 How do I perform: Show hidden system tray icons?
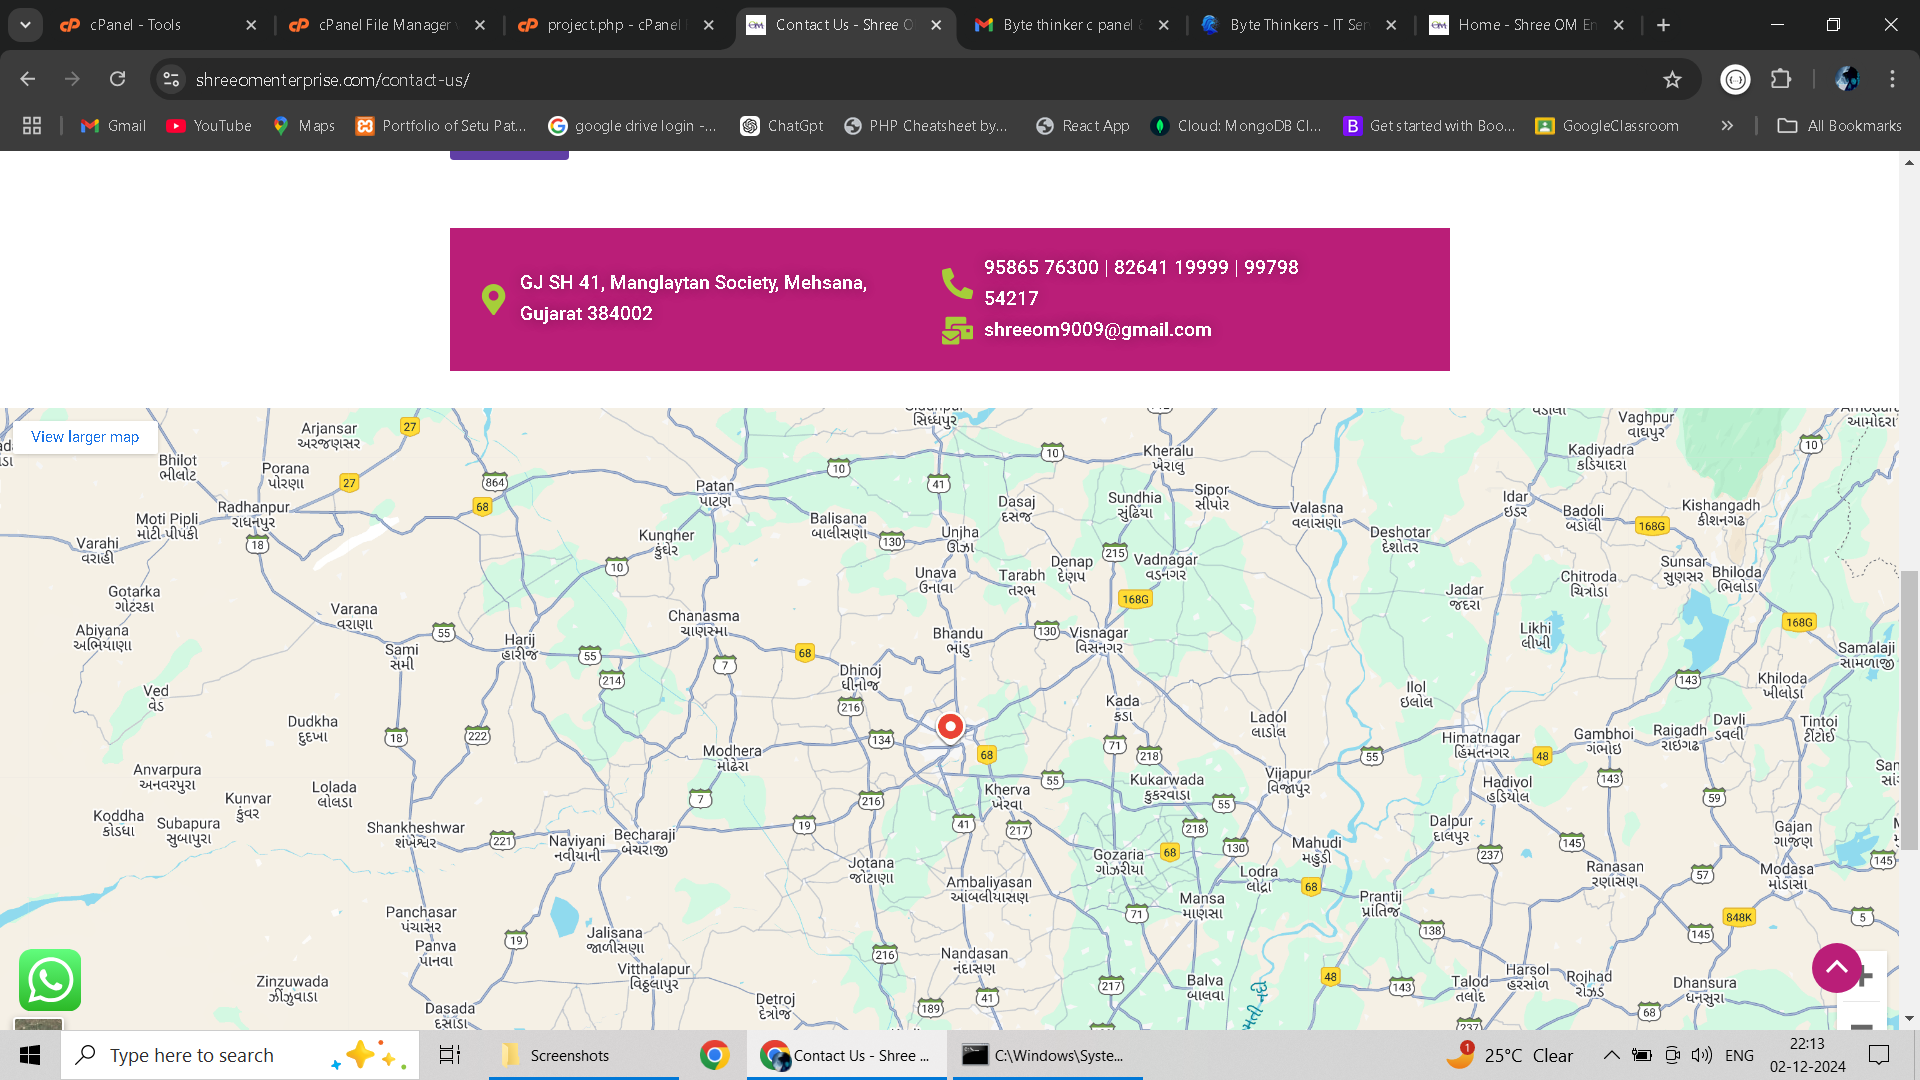pos(1611,1055)
